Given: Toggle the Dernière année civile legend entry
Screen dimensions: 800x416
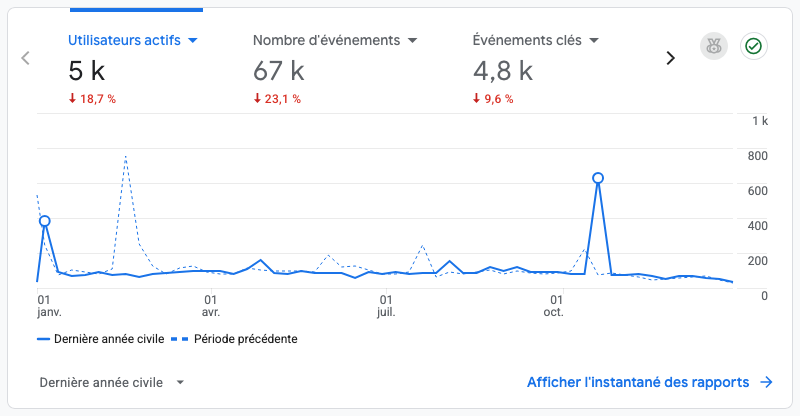Looking at the screenshot, I should click(x=101, y=339).
